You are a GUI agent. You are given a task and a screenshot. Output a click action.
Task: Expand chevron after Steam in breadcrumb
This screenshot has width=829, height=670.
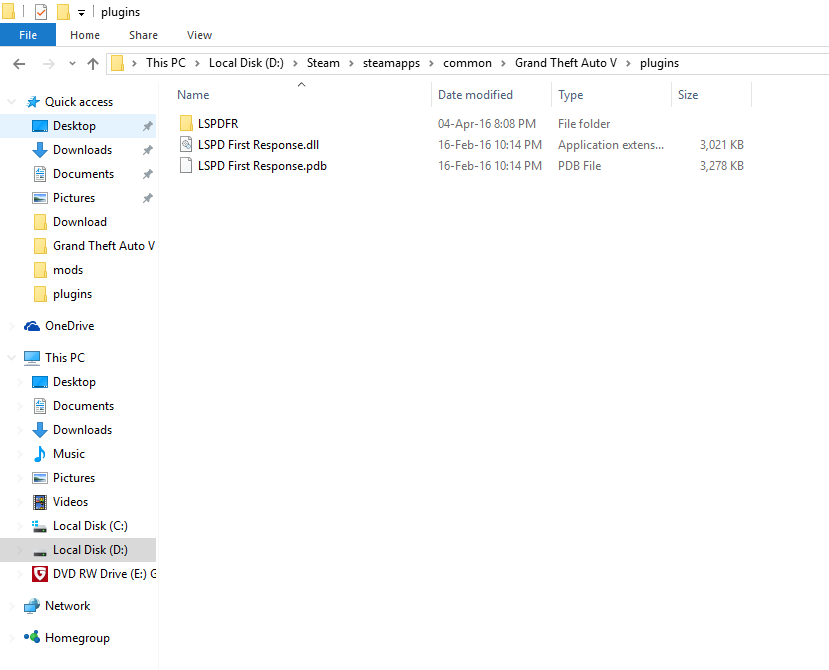[351, 63]
